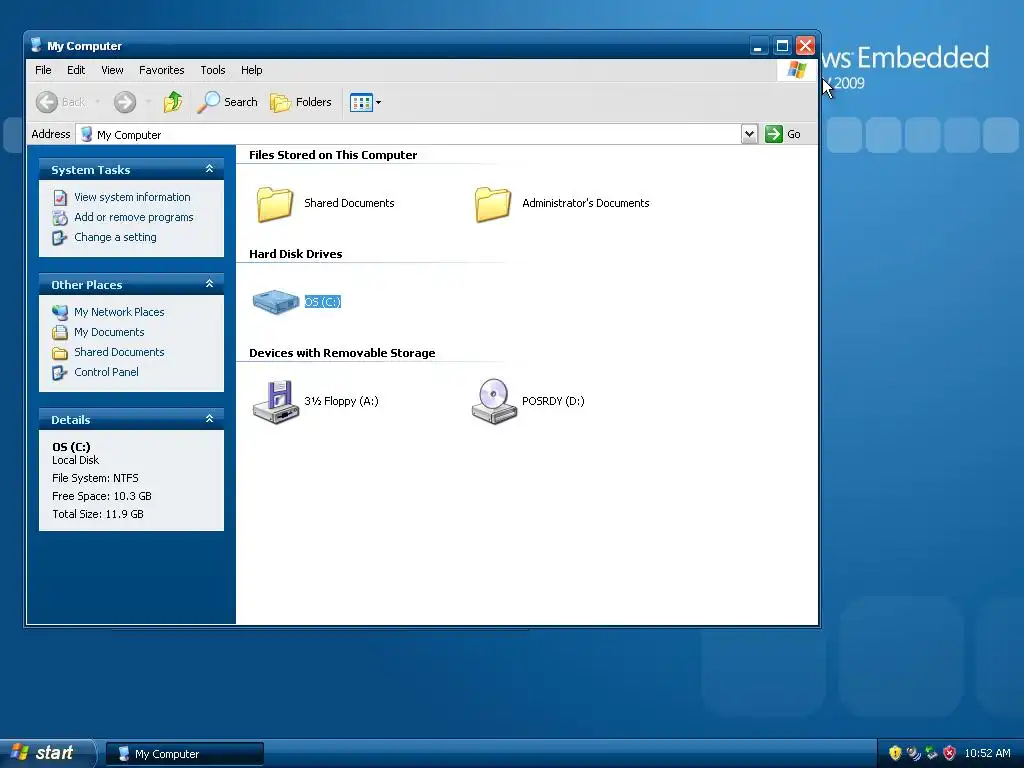Open the Back history dropdown arrow

[x=97, y=102]
